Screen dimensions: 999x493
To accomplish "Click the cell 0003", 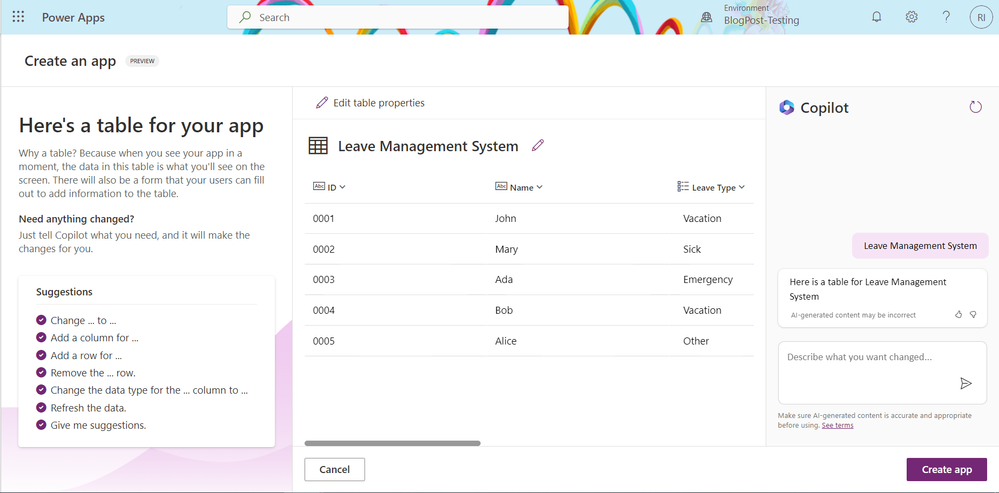I will click(324, 280).
